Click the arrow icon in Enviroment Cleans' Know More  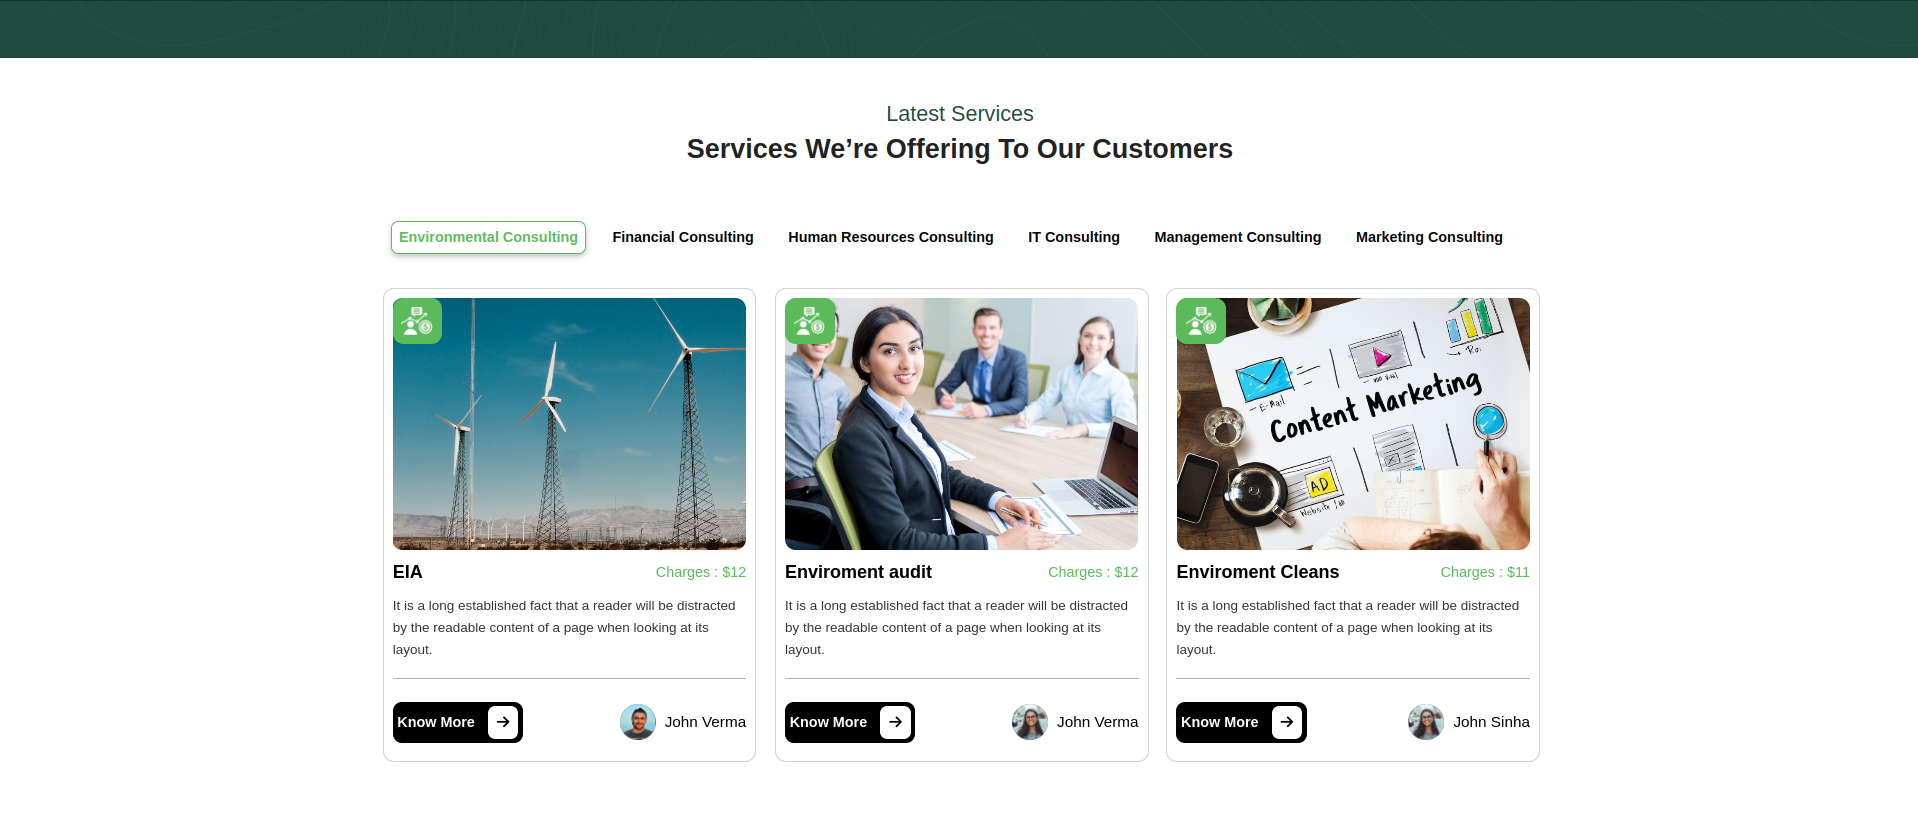pos(1287,722)
